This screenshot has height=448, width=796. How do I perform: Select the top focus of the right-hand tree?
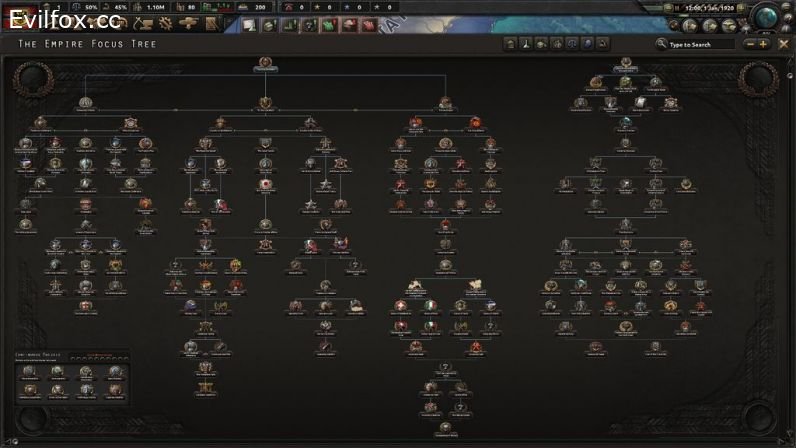point(626,66)
